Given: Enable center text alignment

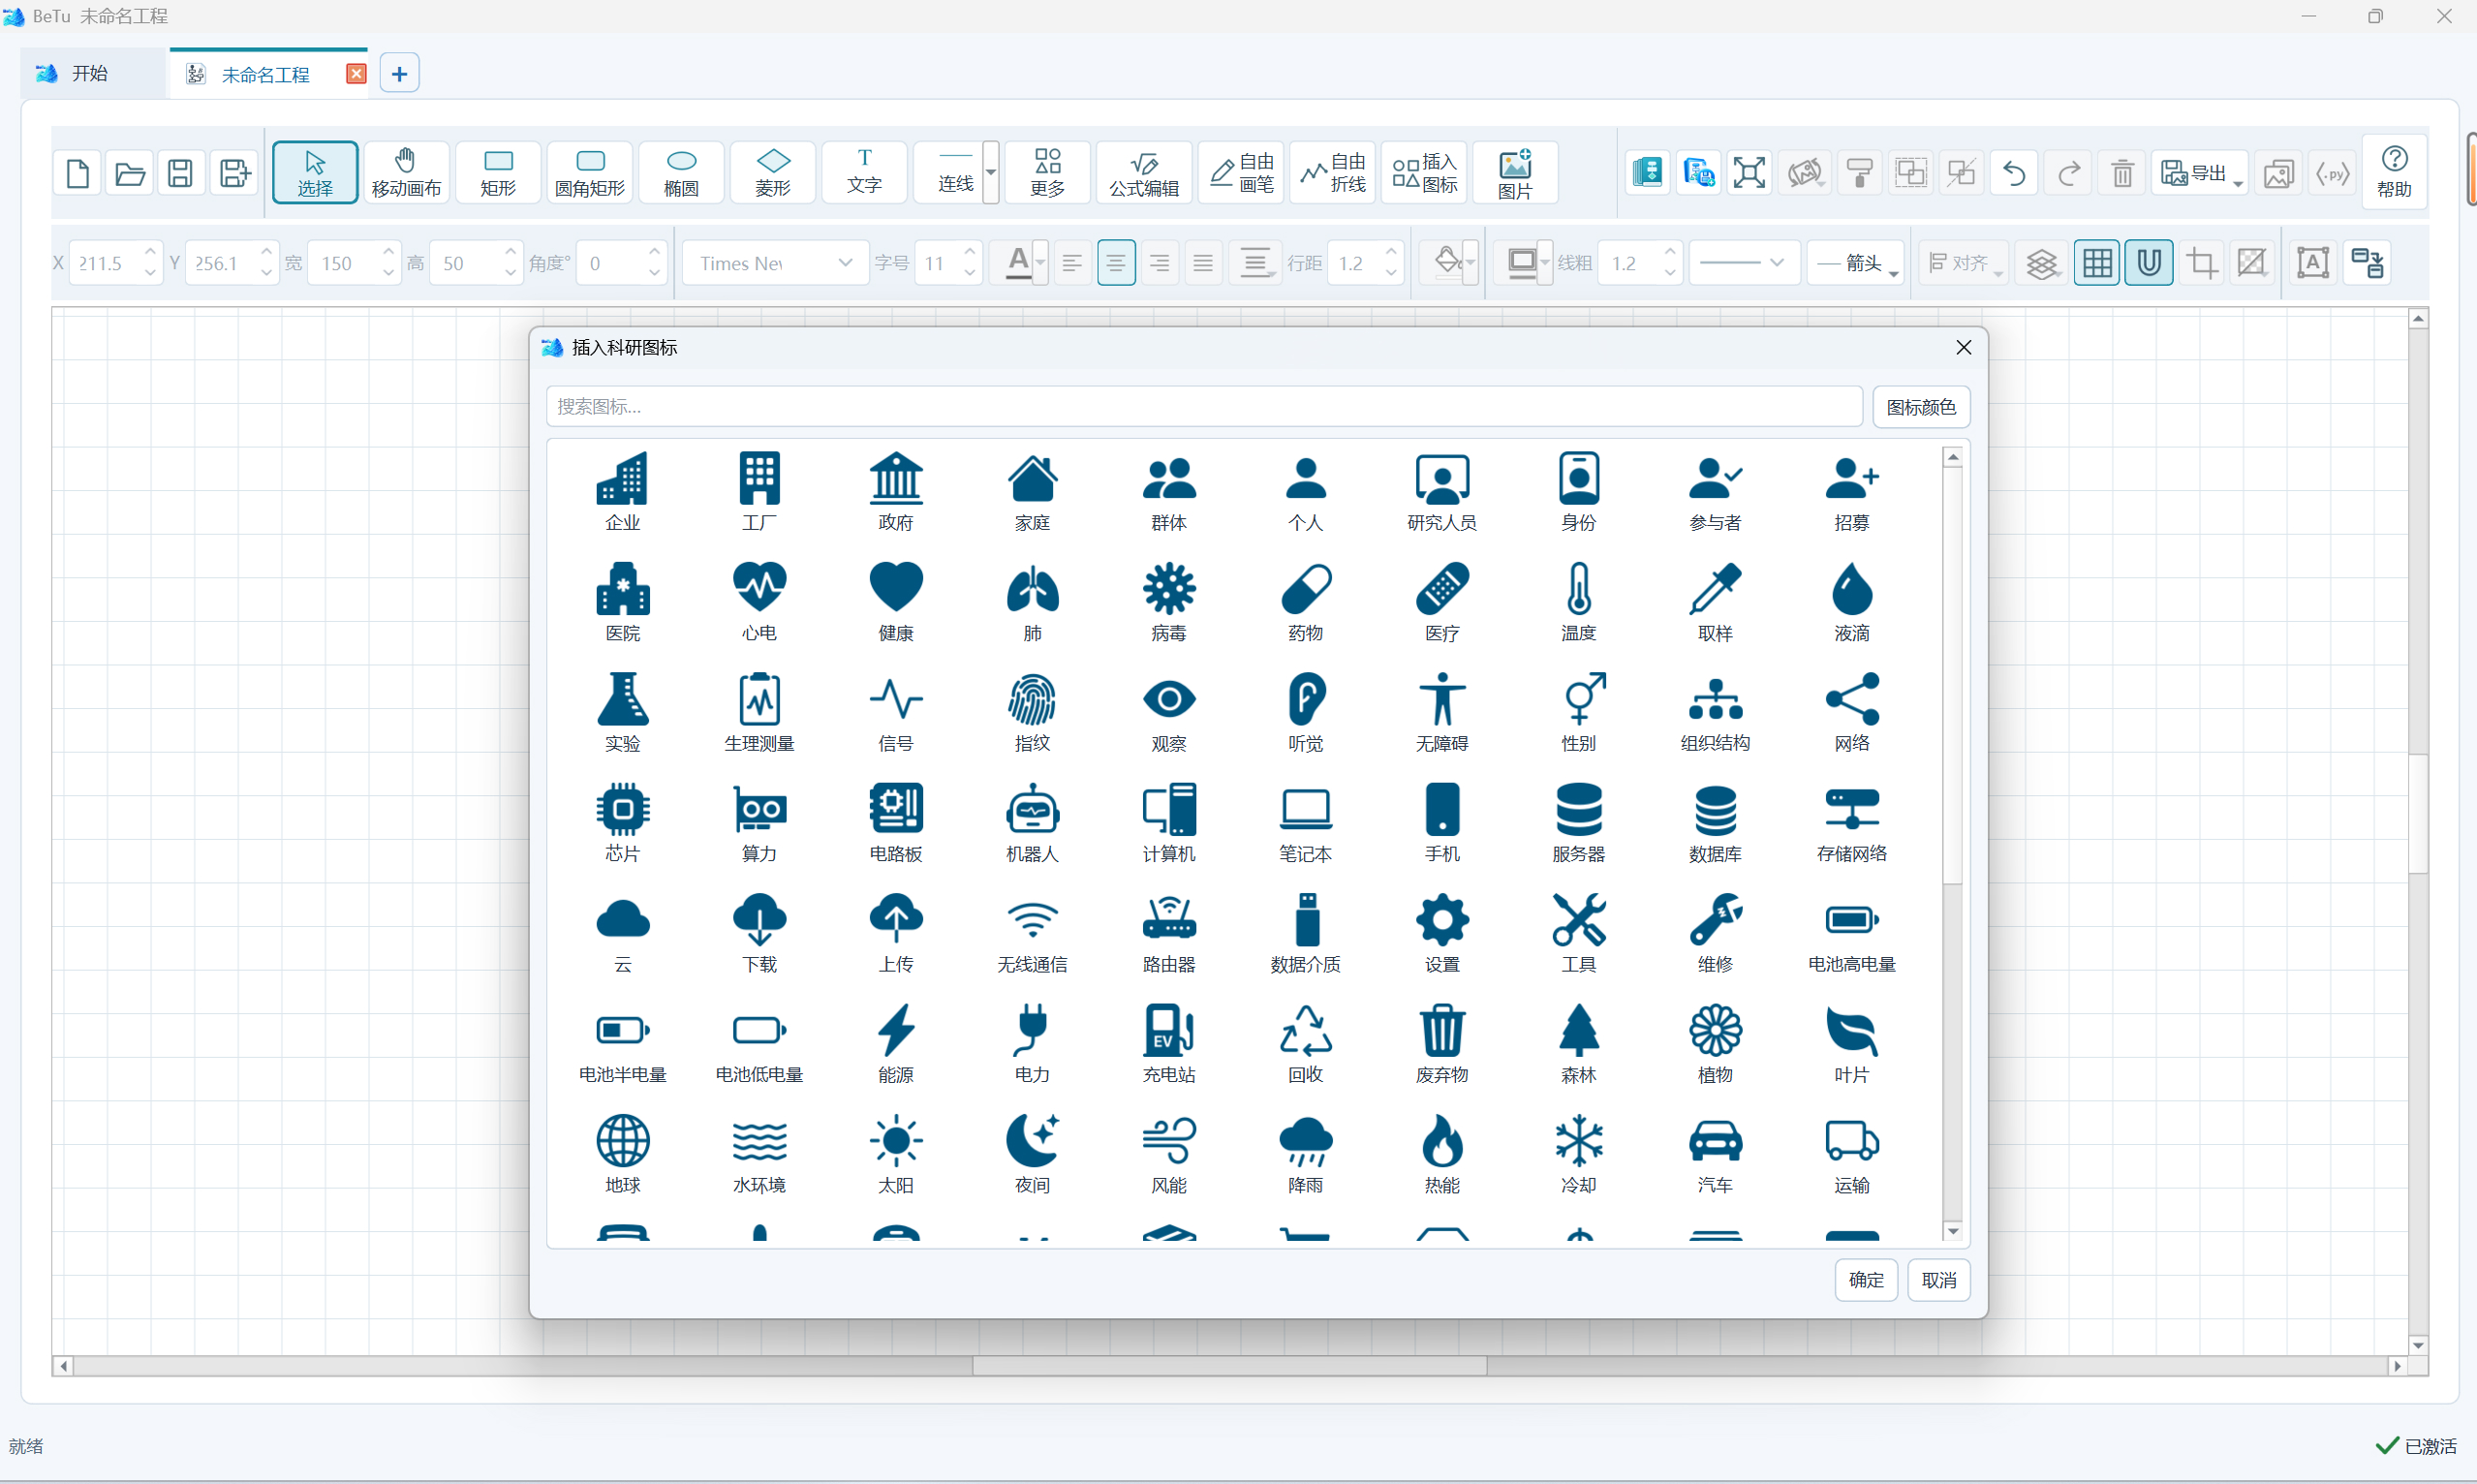Looking at the screenshot, I should [x=1115, y=263].
